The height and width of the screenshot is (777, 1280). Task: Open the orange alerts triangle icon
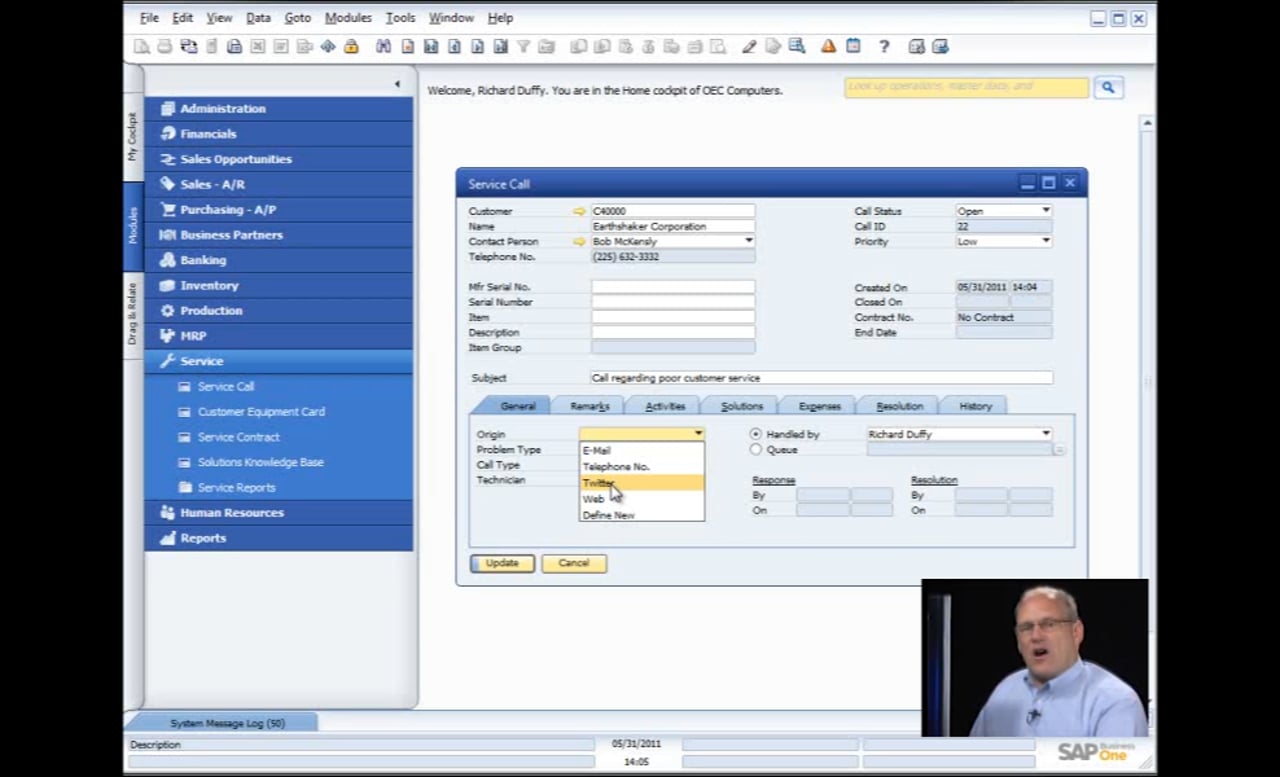coord(828,47)
